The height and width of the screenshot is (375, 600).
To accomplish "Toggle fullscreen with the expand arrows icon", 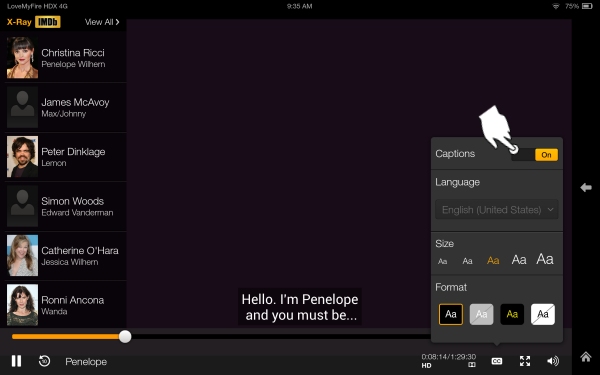I will [x=525, y=361].
